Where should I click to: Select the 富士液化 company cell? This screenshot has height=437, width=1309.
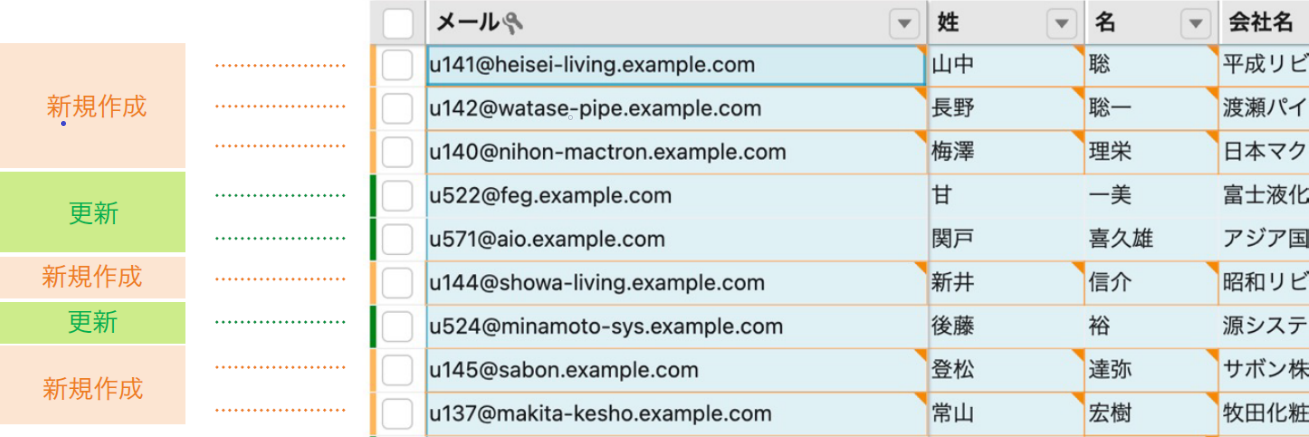click(1264, 196)
